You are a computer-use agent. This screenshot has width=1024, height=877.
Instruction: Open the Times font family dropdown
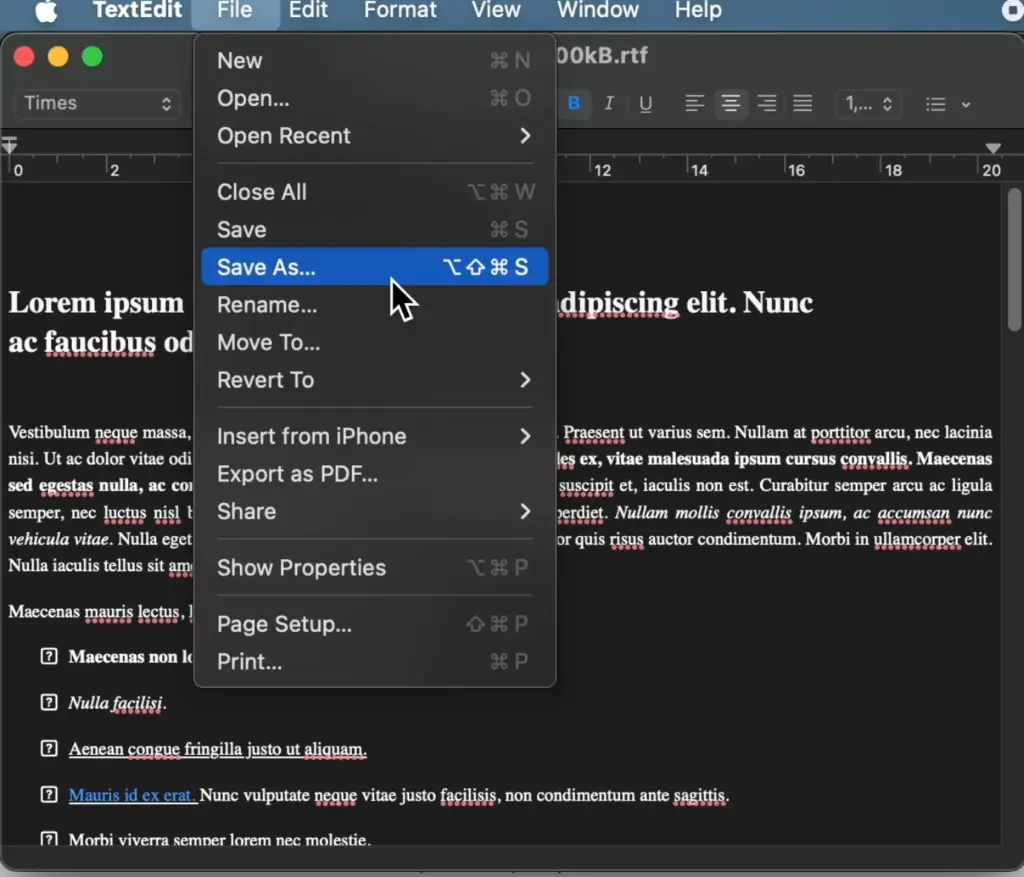(97, 103)
